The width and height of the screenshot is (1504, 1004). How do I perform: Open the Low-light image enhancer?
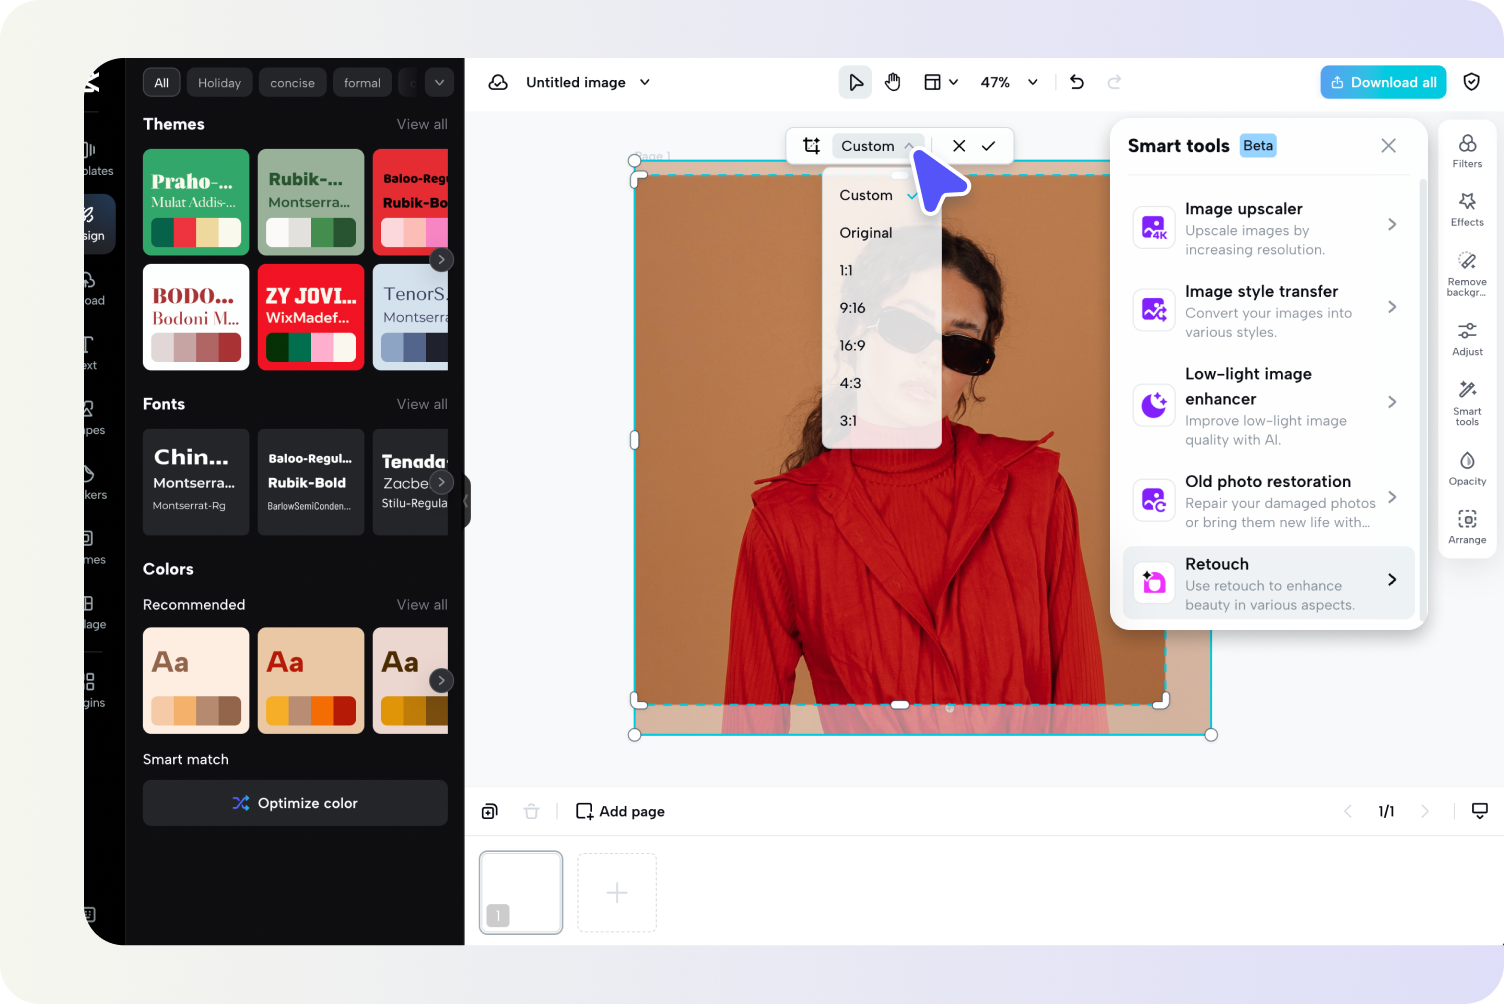tap(1268, 404)
